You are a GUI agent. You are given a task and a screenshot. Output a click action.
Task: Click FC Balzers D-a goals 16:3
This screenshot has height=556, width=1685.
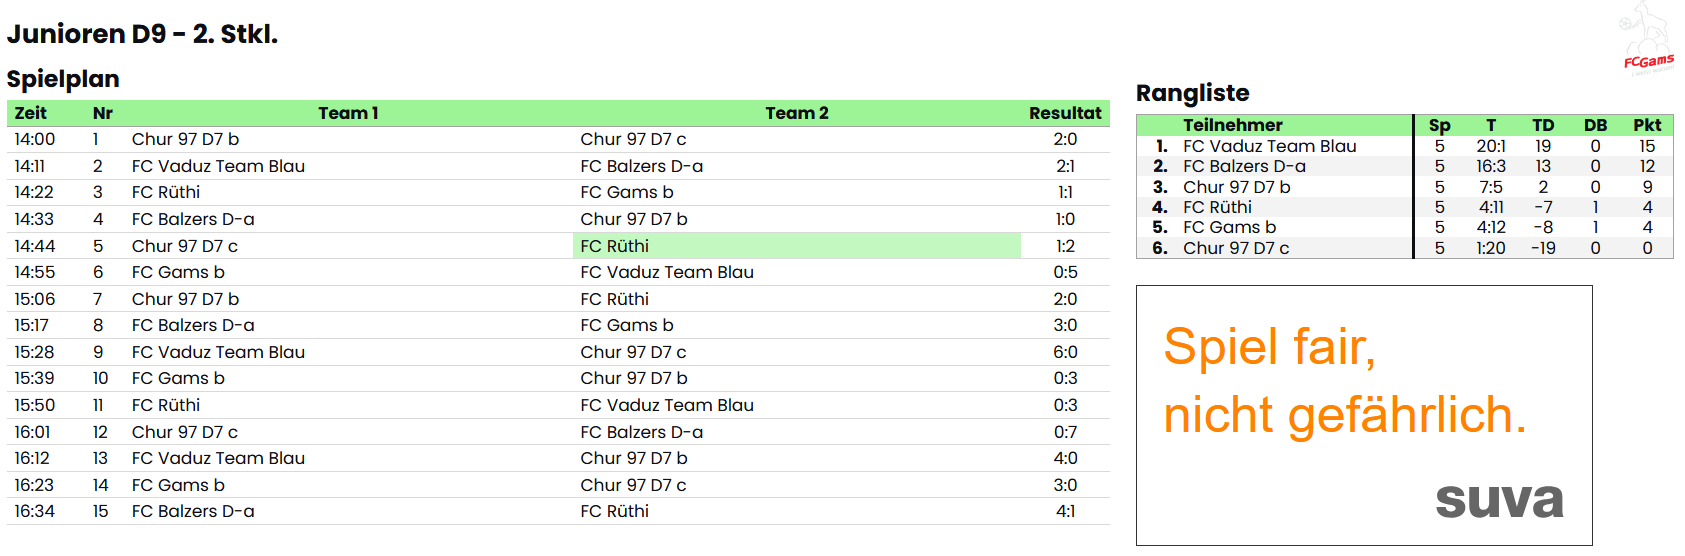click(1490, 166)
